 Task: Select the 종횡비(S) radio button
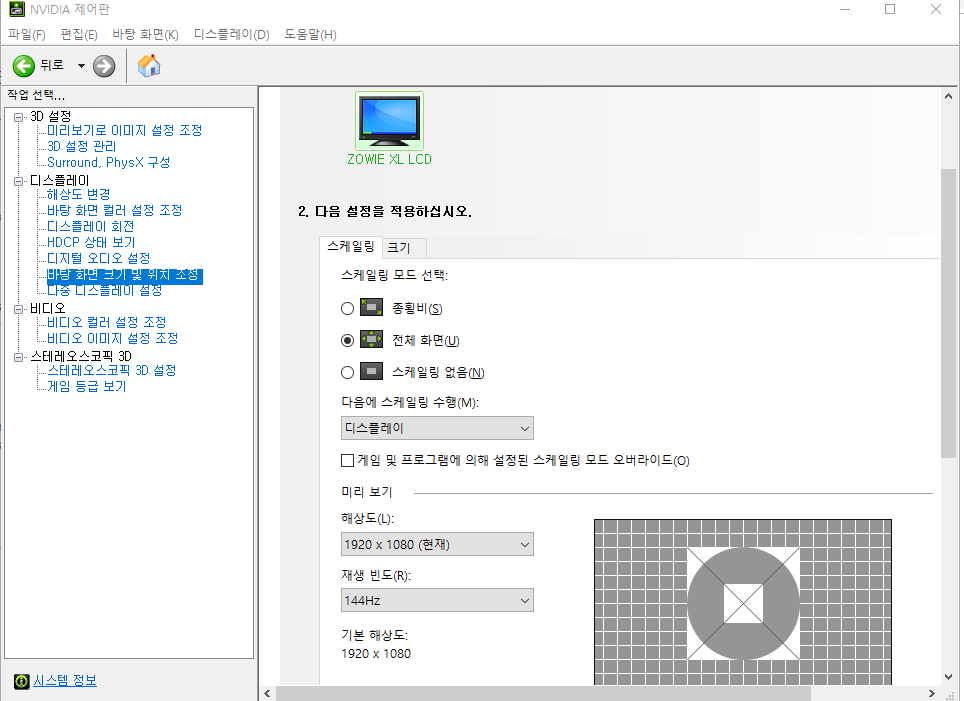(347, 308)
